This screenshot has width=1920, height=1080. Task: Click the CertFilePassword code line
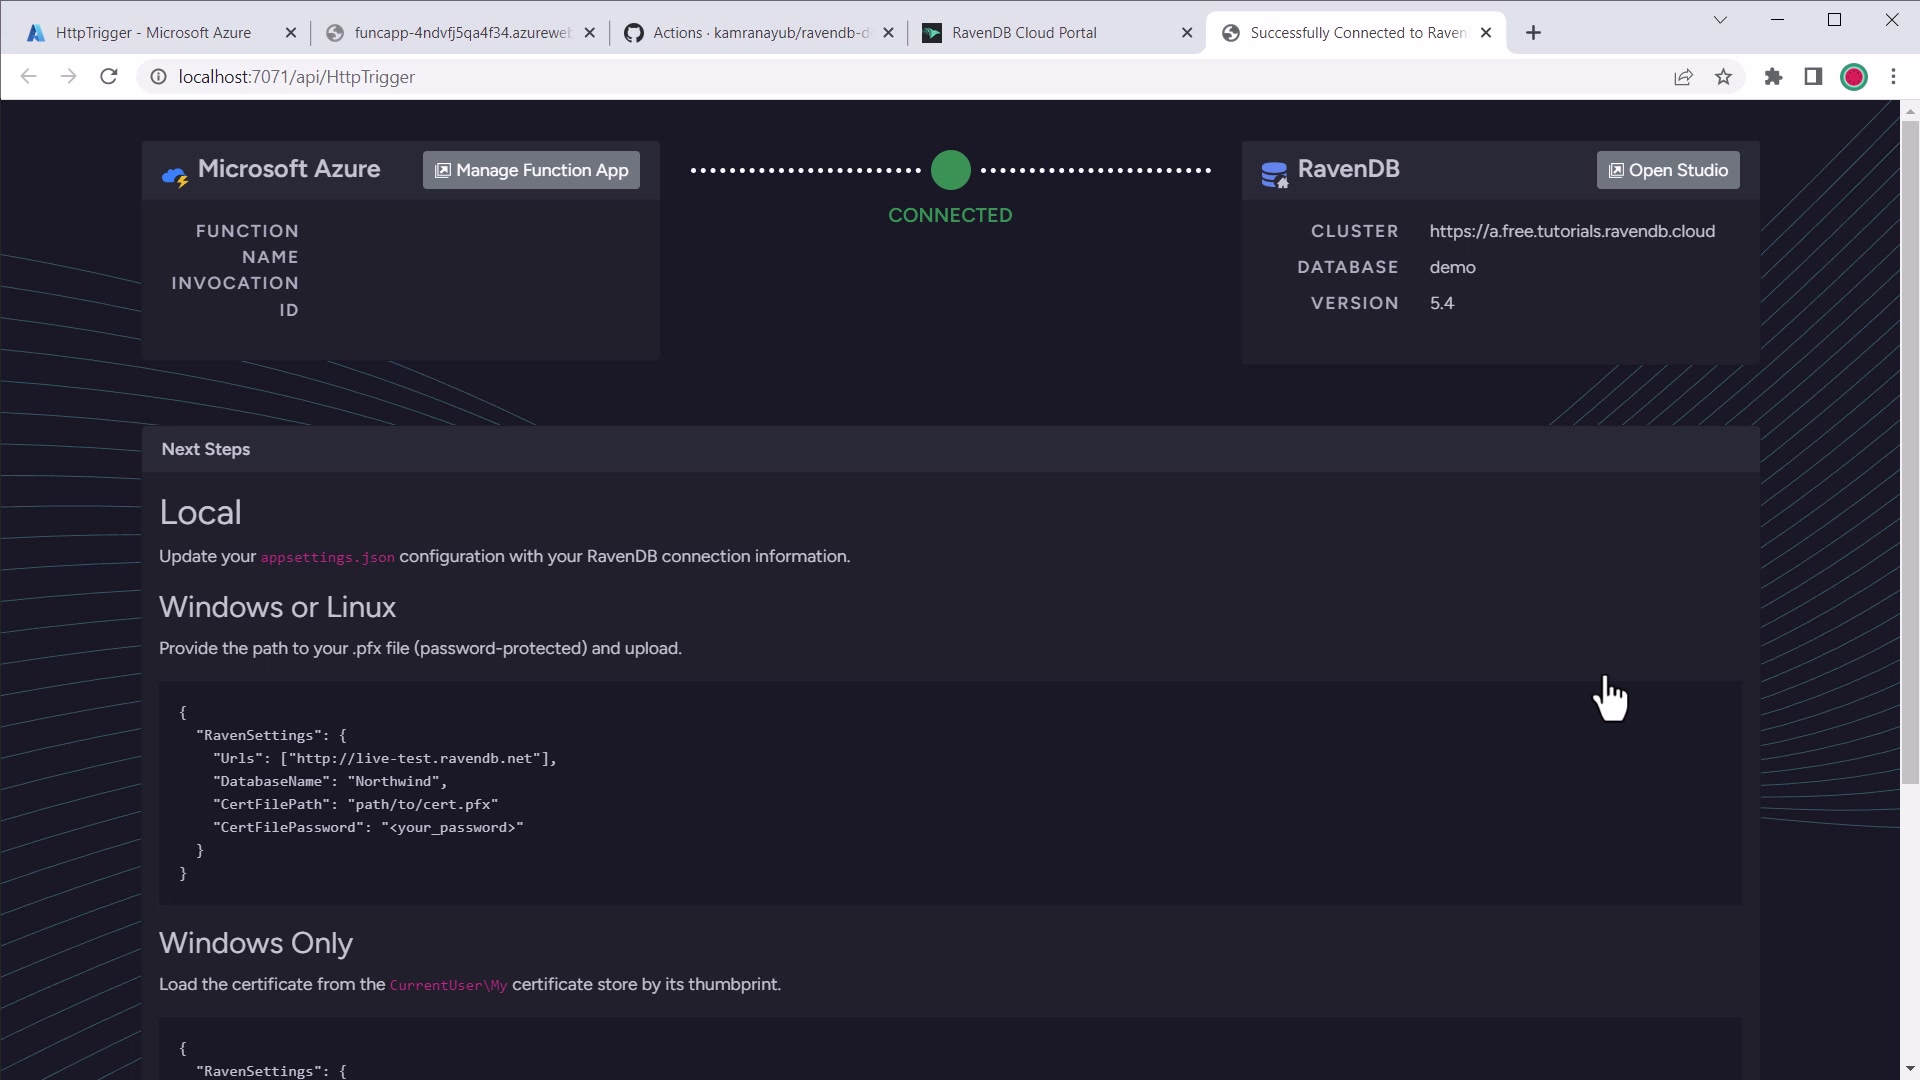[367, 827]
